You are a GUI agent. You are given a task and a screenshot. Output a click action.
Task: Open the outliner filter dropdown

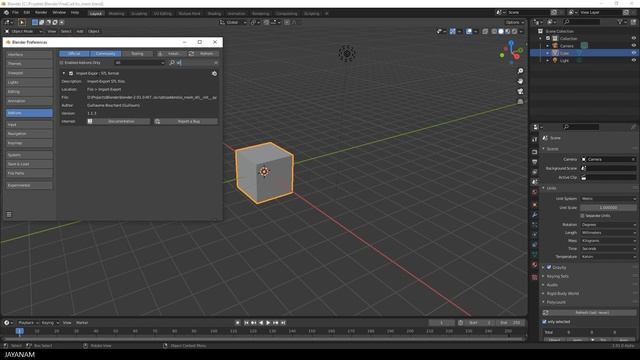pyautogui.click(x=622, y=22)
